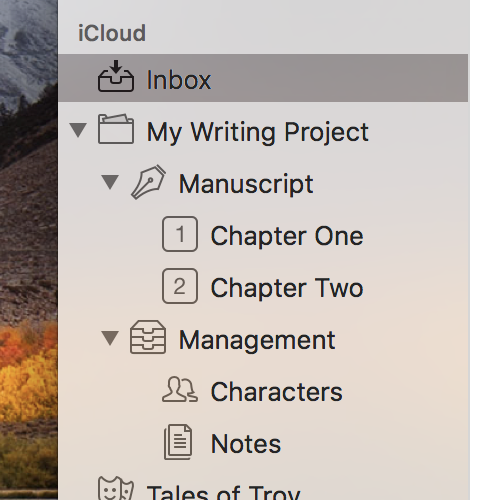Select the Notes group label
Image resolution: width=504 pixels, height=500 pixels.
246,444
